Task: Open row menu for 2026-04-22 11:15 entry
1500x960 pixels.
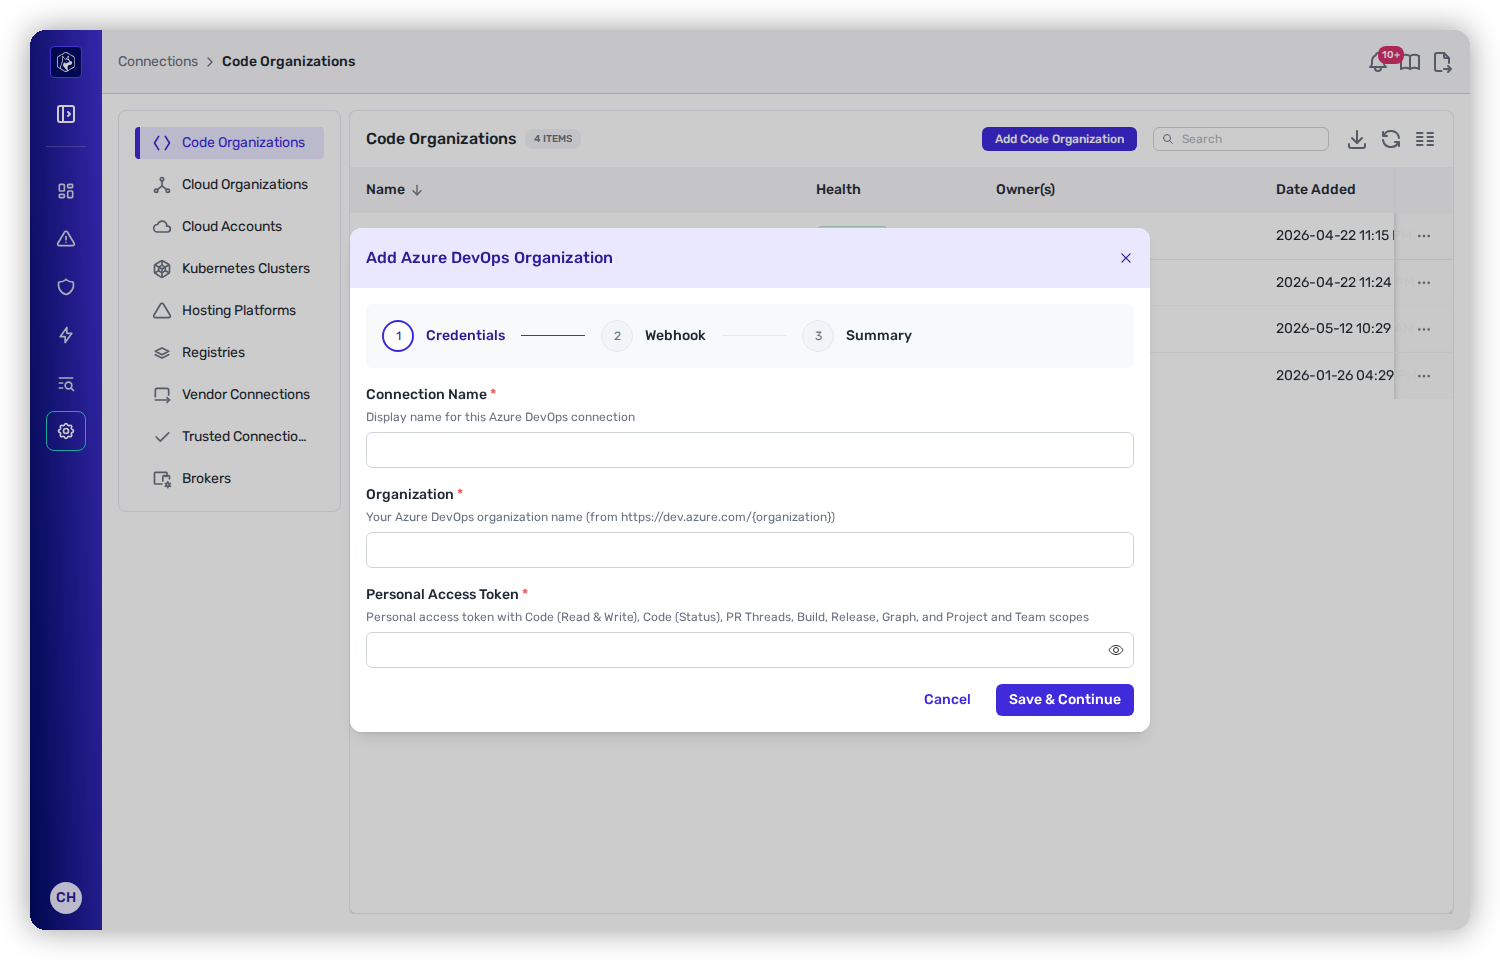Action: 1424,236
